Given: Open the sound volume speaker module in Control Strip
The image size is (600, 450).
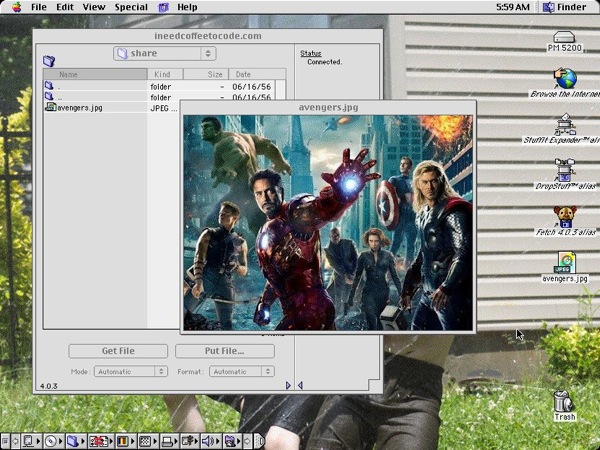Looking at the screenshot, I should (x=211, y=441).
